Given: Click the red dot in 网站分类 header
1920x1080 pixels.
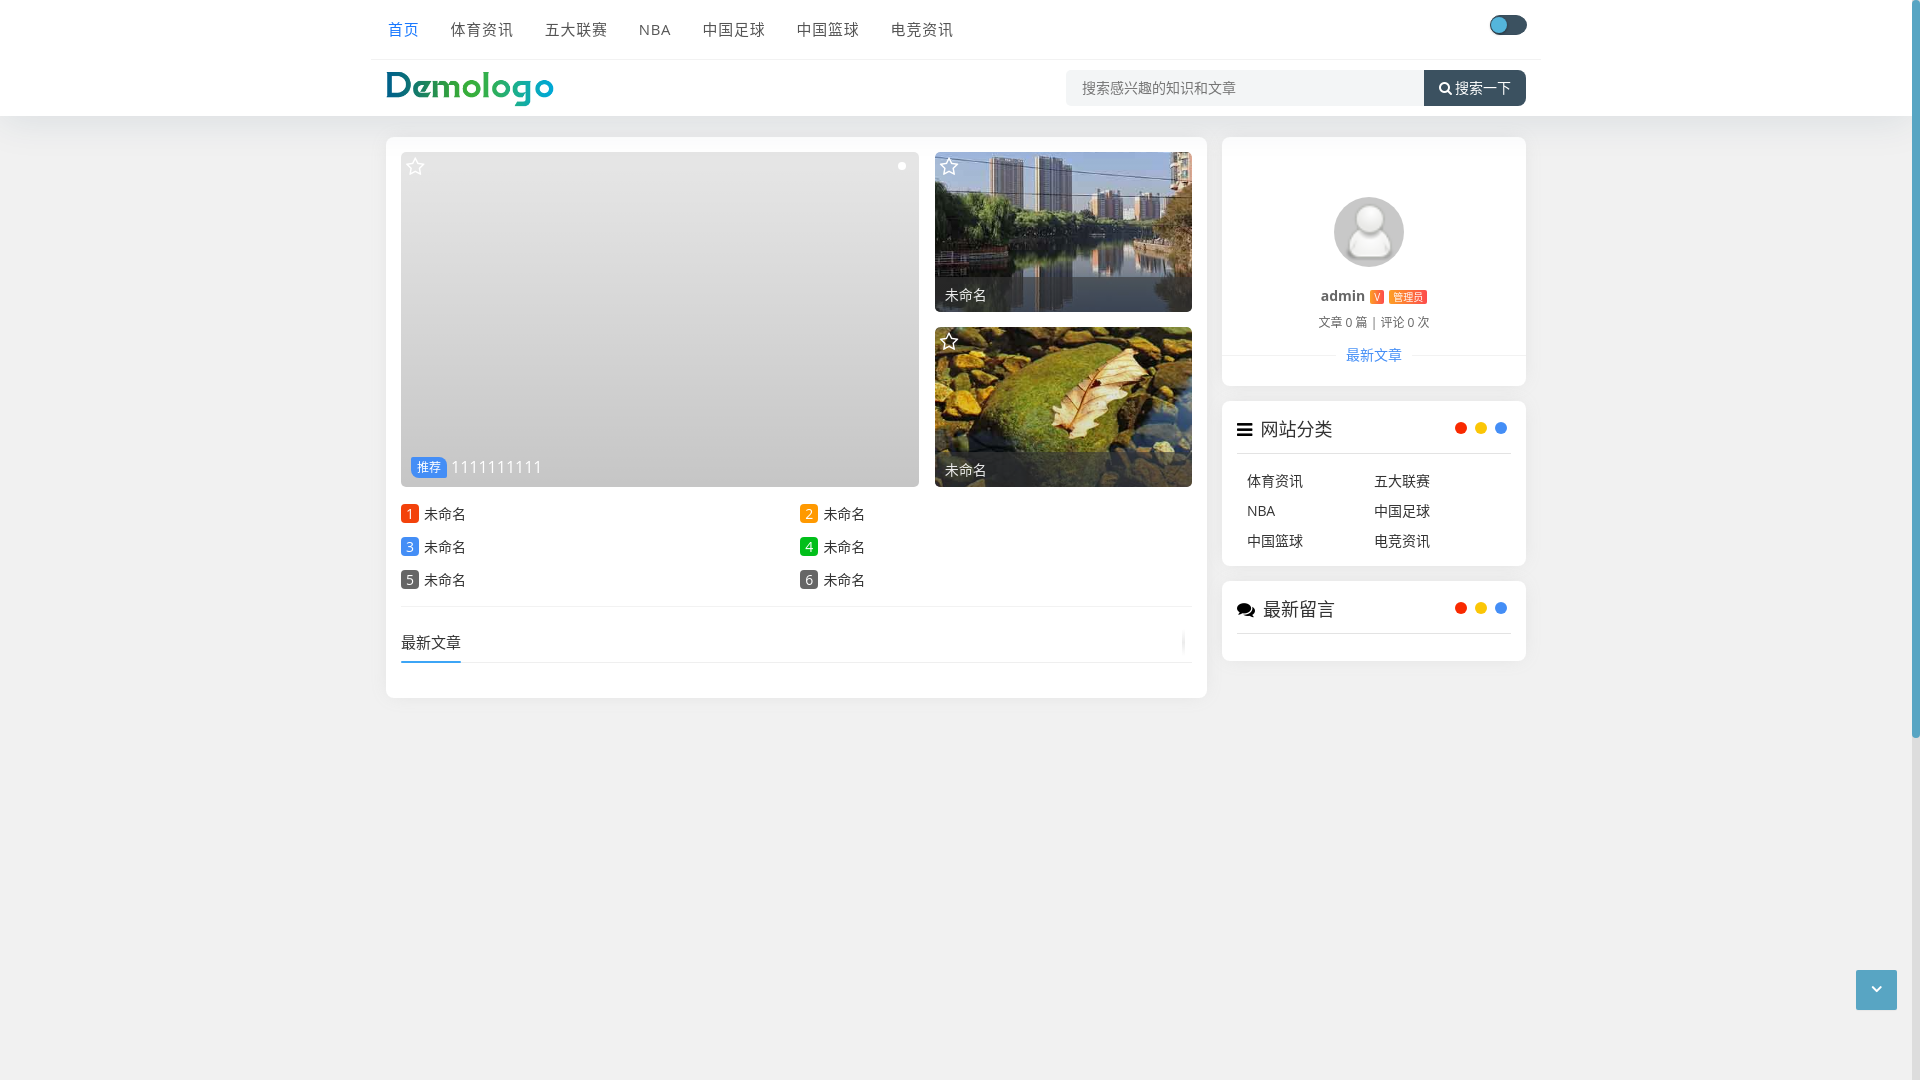Looking at the screenshot, I should (x=1461, y=428).
